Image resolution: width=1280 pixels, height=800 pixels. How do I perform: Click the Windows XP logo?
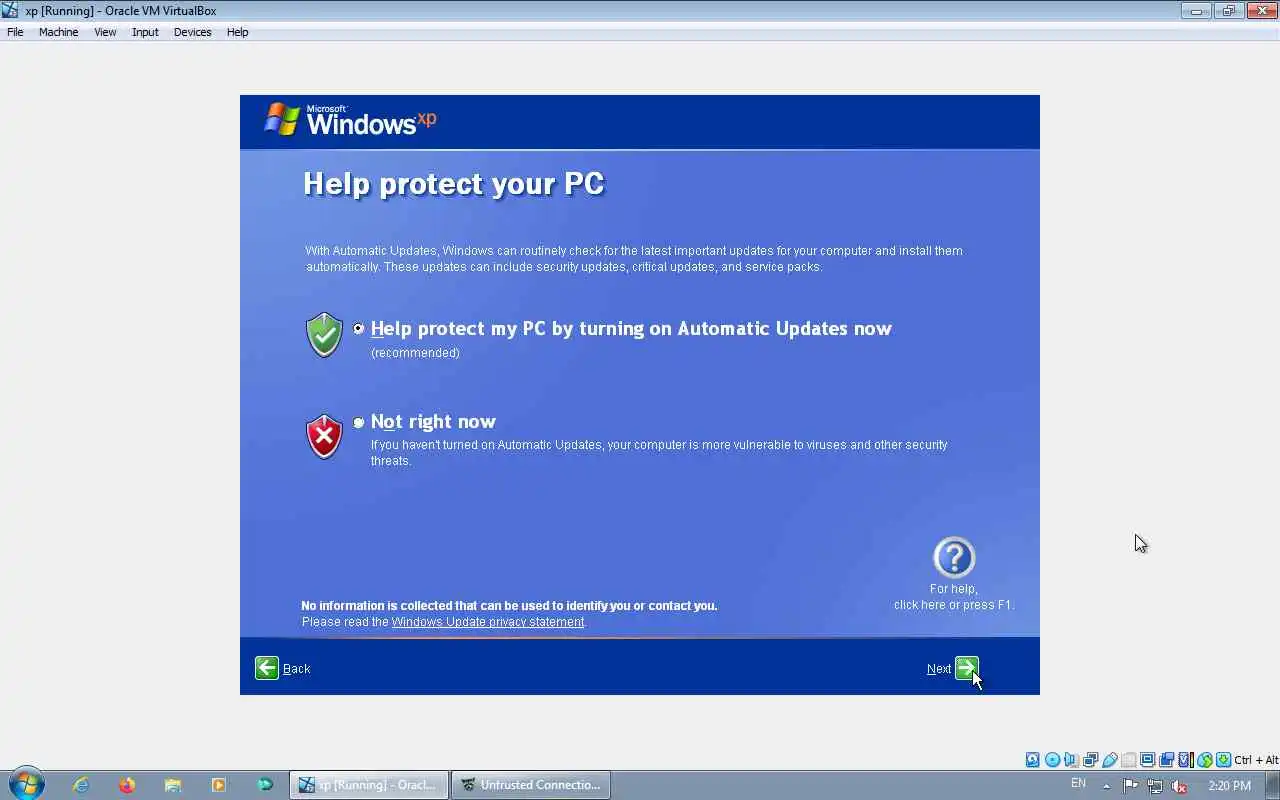[350, 119]
